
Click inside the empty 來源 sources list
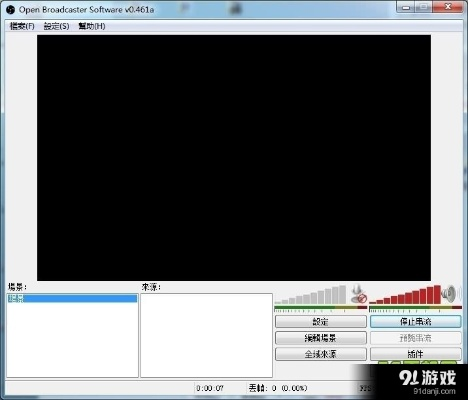coord(206,335)
